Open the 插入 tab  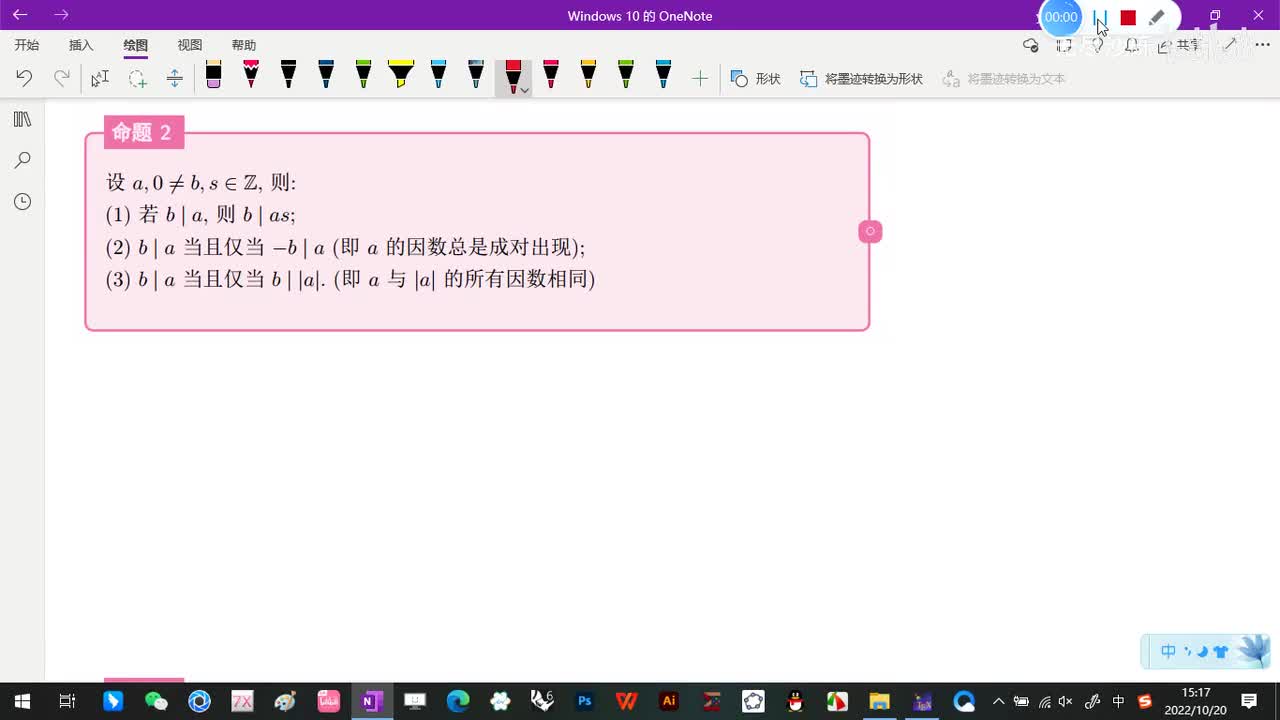[x=81, y=45]
